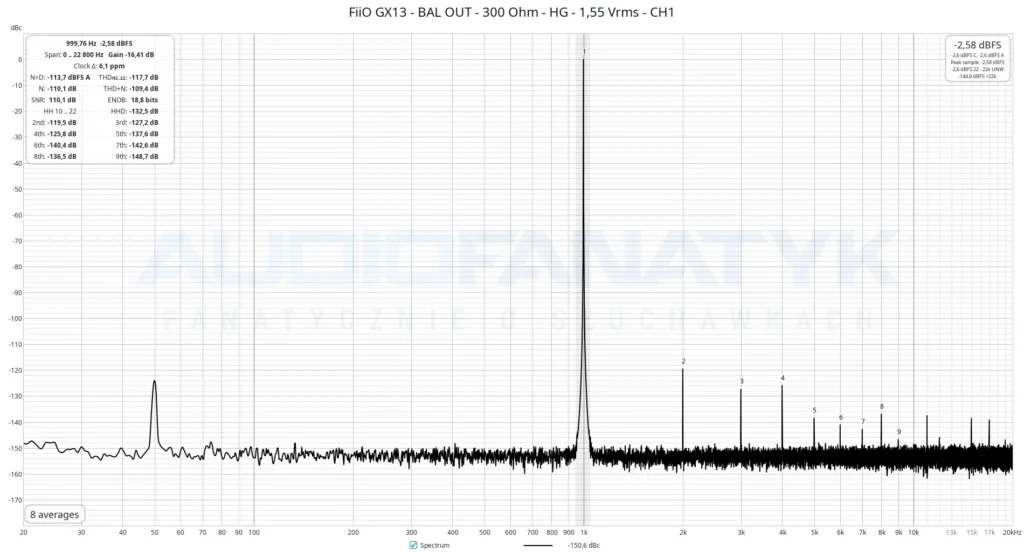1024x552 pixels.
Task: Click the THD+N value in distortion panel
Action: [x=144, y=88]
